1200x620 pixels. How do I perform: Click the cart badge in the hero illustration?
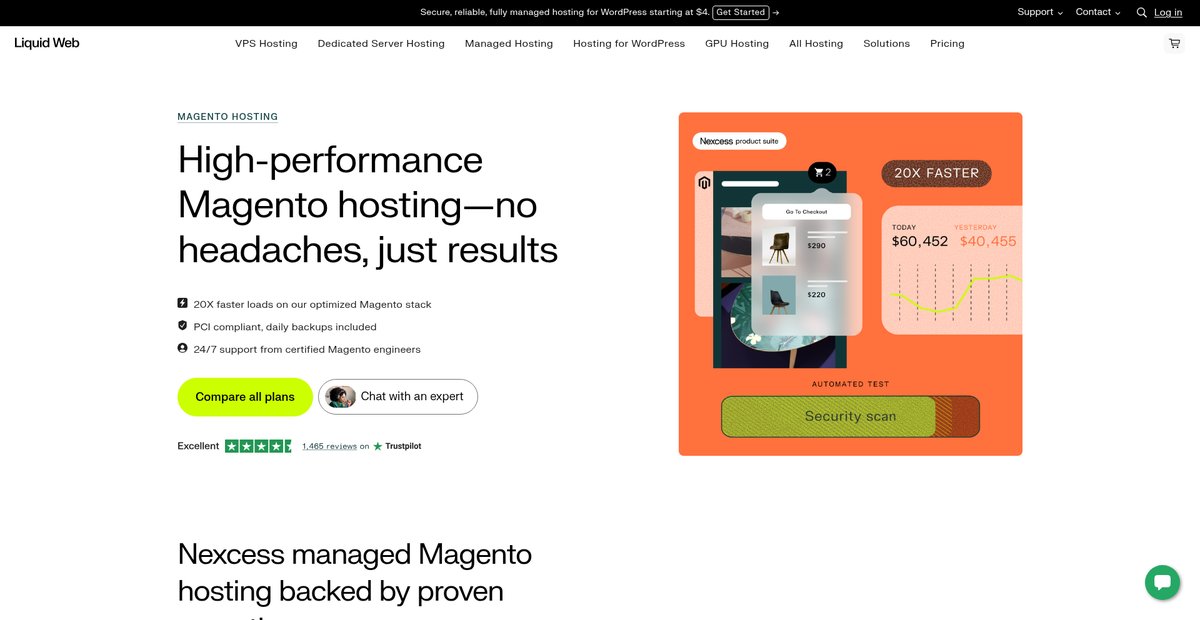pyautogui.click(x=822, y=172)
